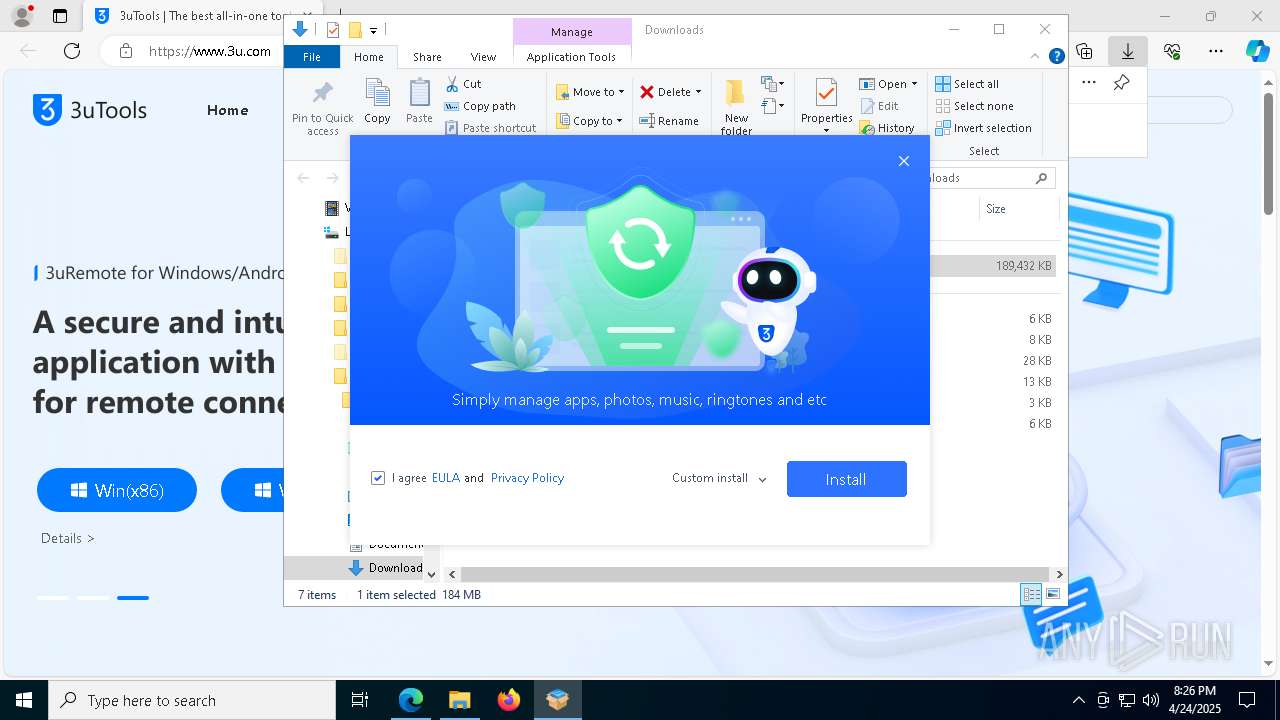Click the 3uTools logo on website
This screenshot has width=1280, height=720.
pyautogui.click(x=90, y=110)
